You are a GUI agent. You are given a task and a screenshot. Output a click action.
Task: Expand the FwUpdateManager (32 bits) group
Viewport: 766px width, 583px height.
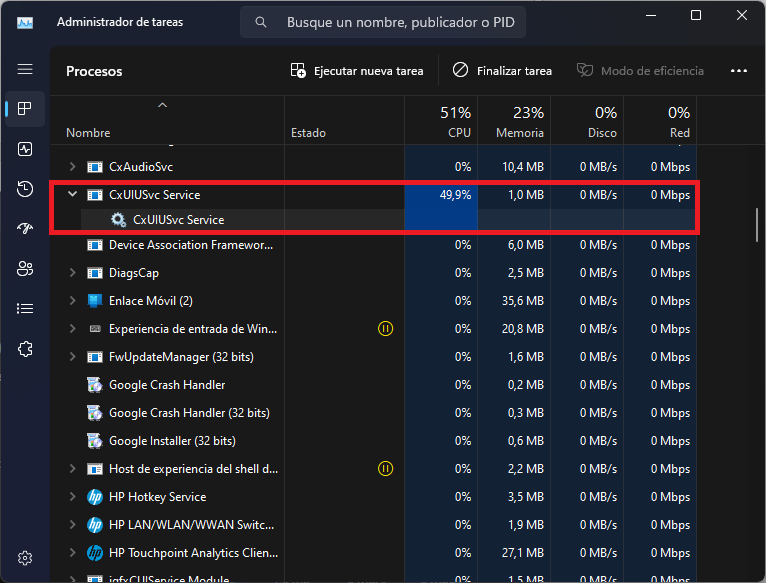coord(72,357)
